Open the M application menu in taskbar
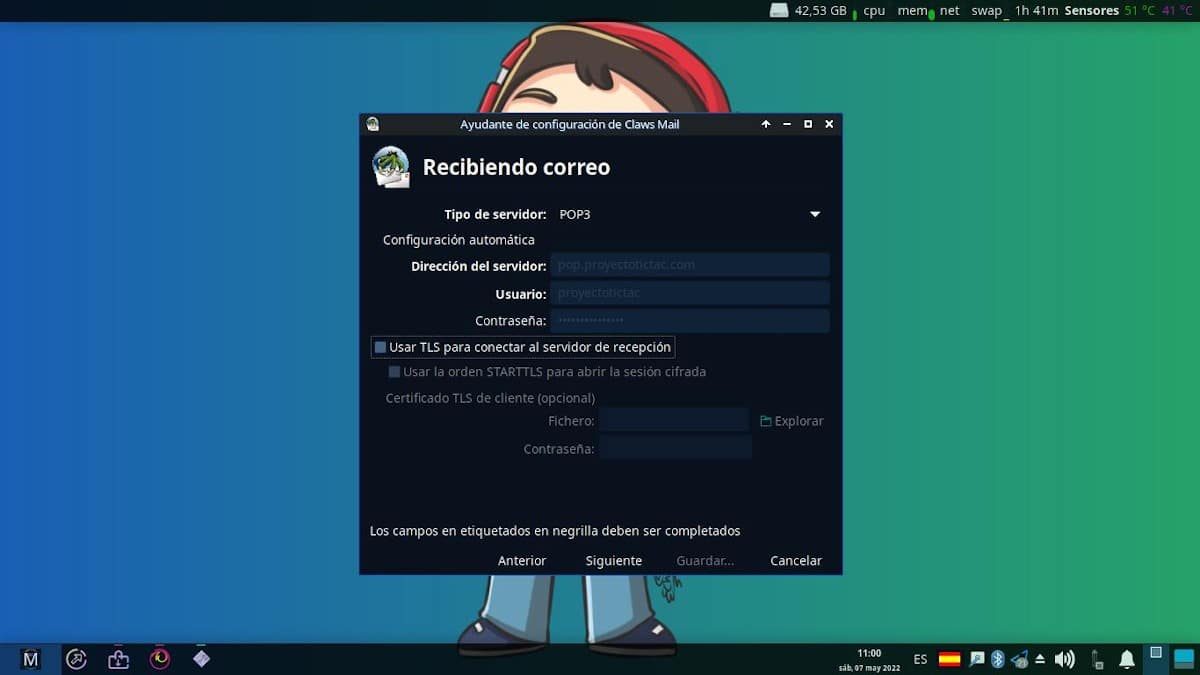 (x=30, y=659)
